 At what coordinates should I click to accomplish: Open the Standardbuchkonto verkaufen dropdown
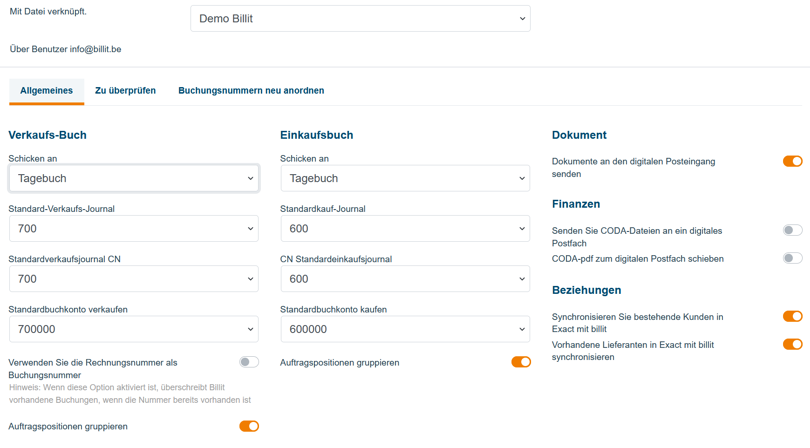134,329
